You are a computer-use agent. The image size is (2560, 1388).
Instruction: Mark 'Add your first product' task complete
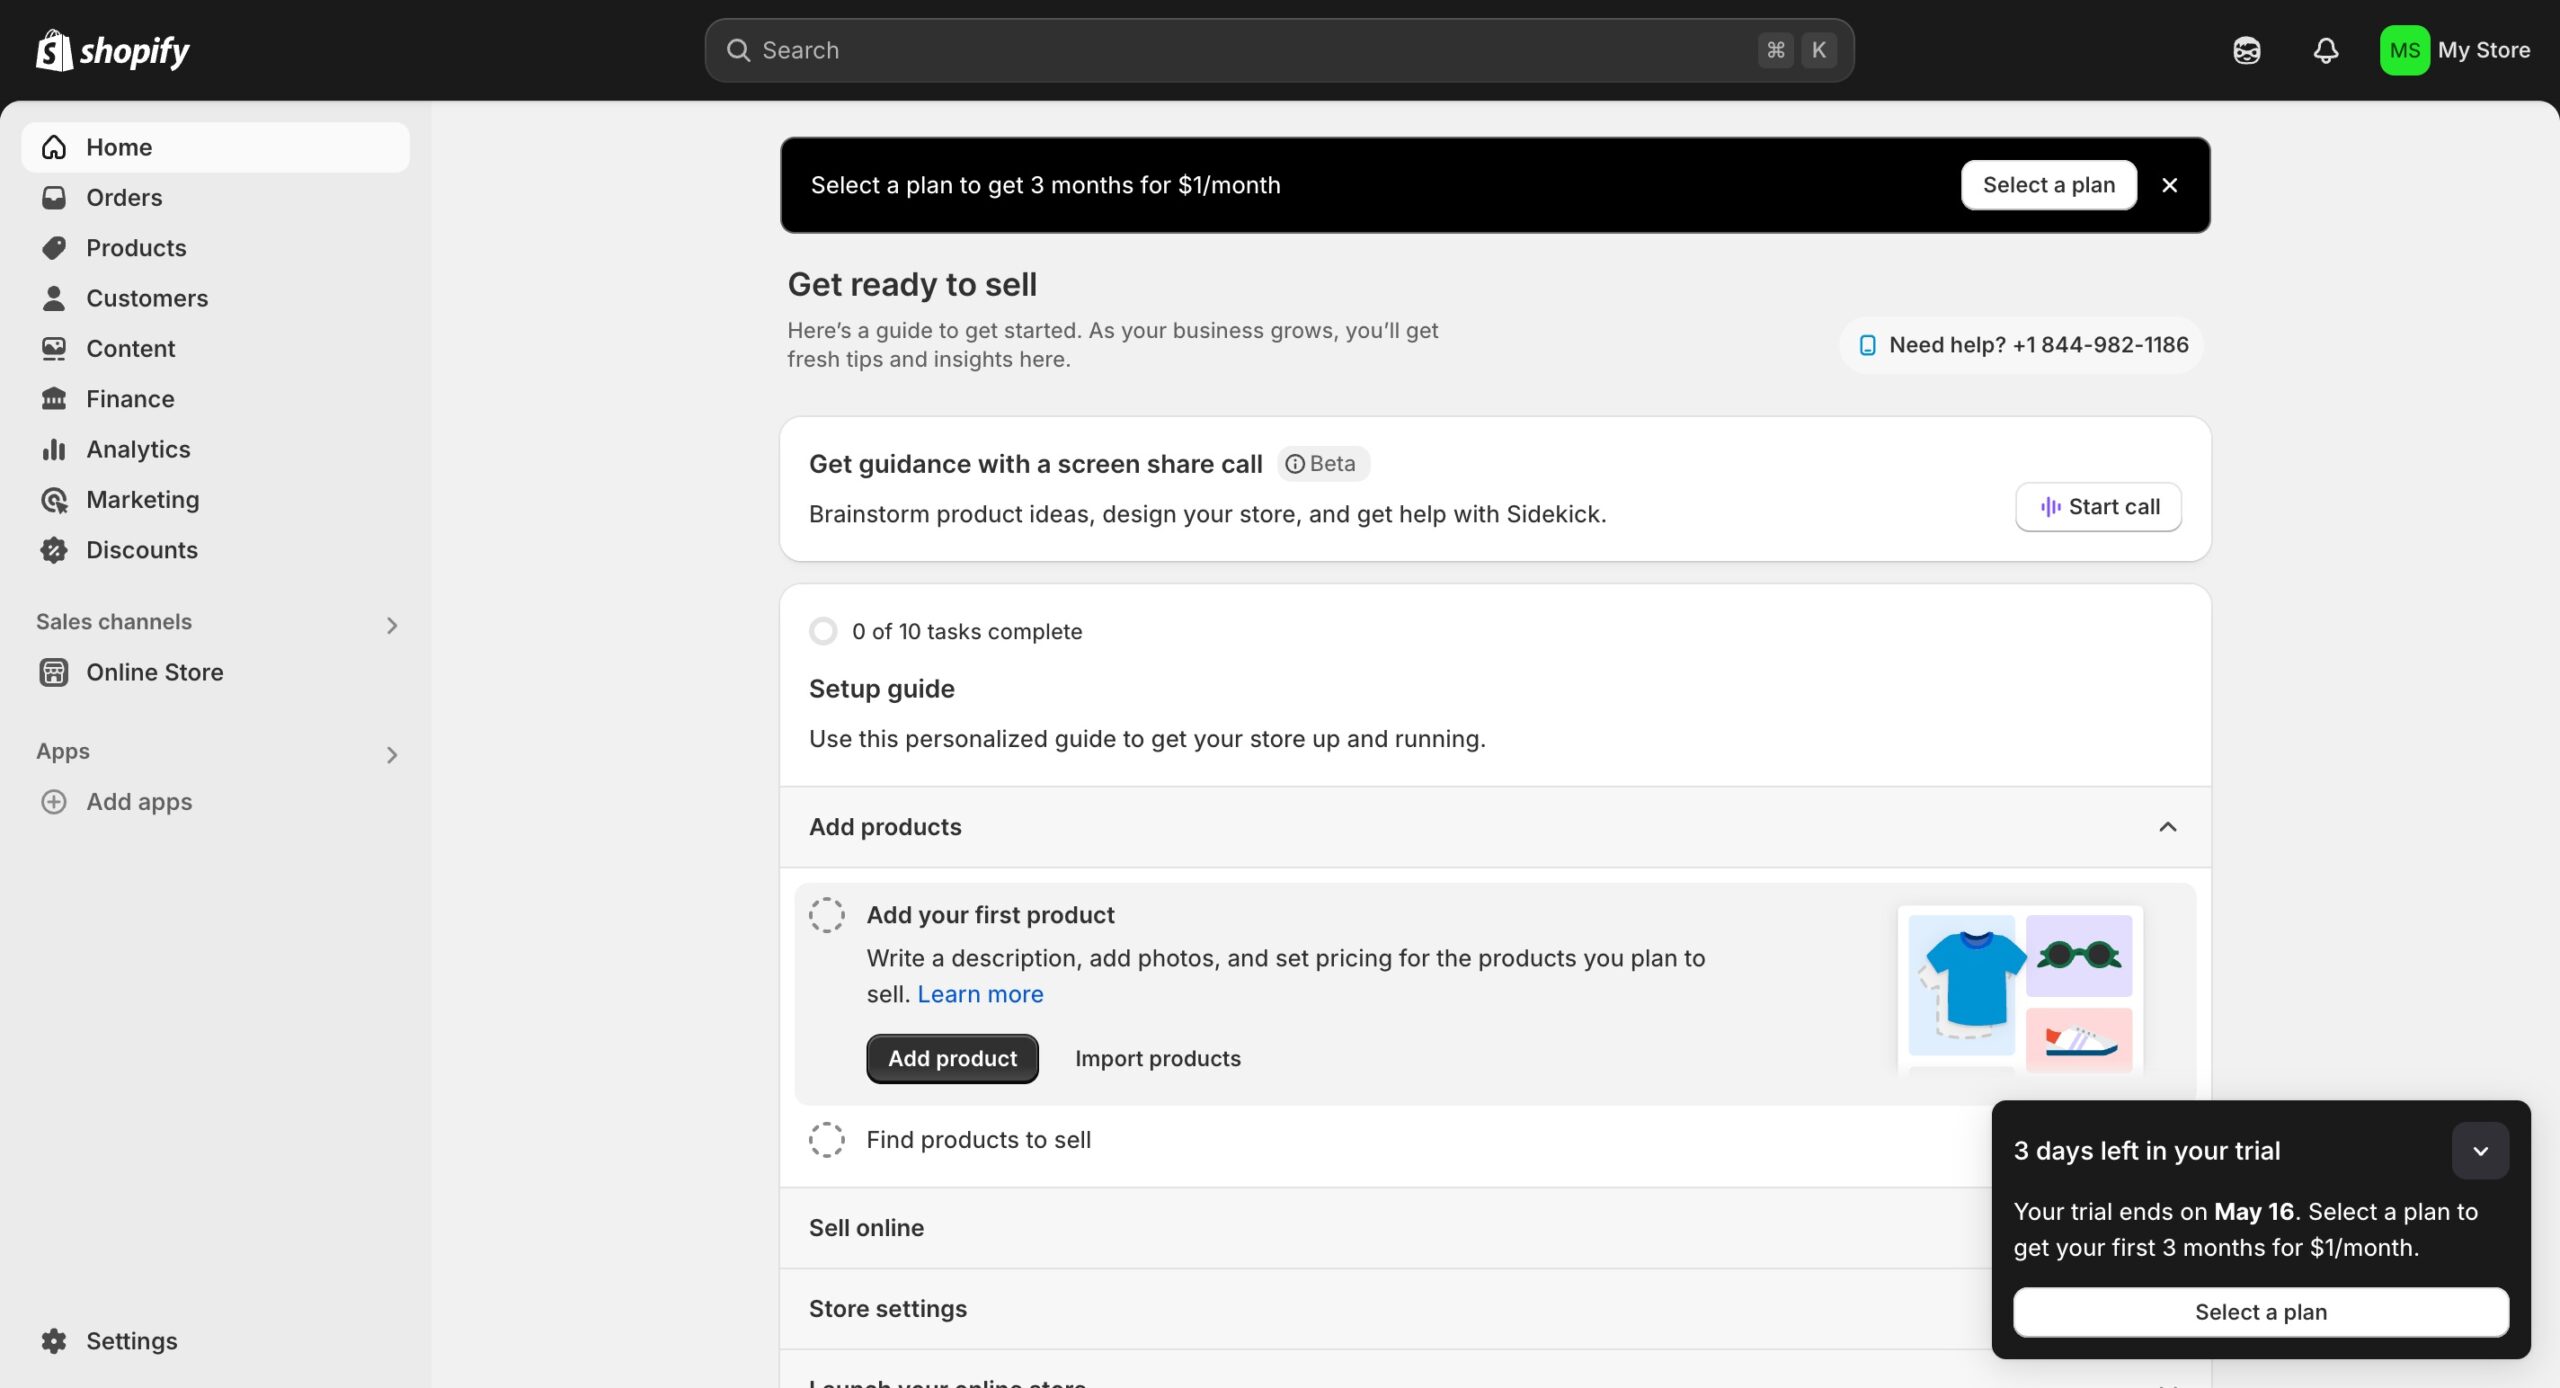(x=826, y=915)
